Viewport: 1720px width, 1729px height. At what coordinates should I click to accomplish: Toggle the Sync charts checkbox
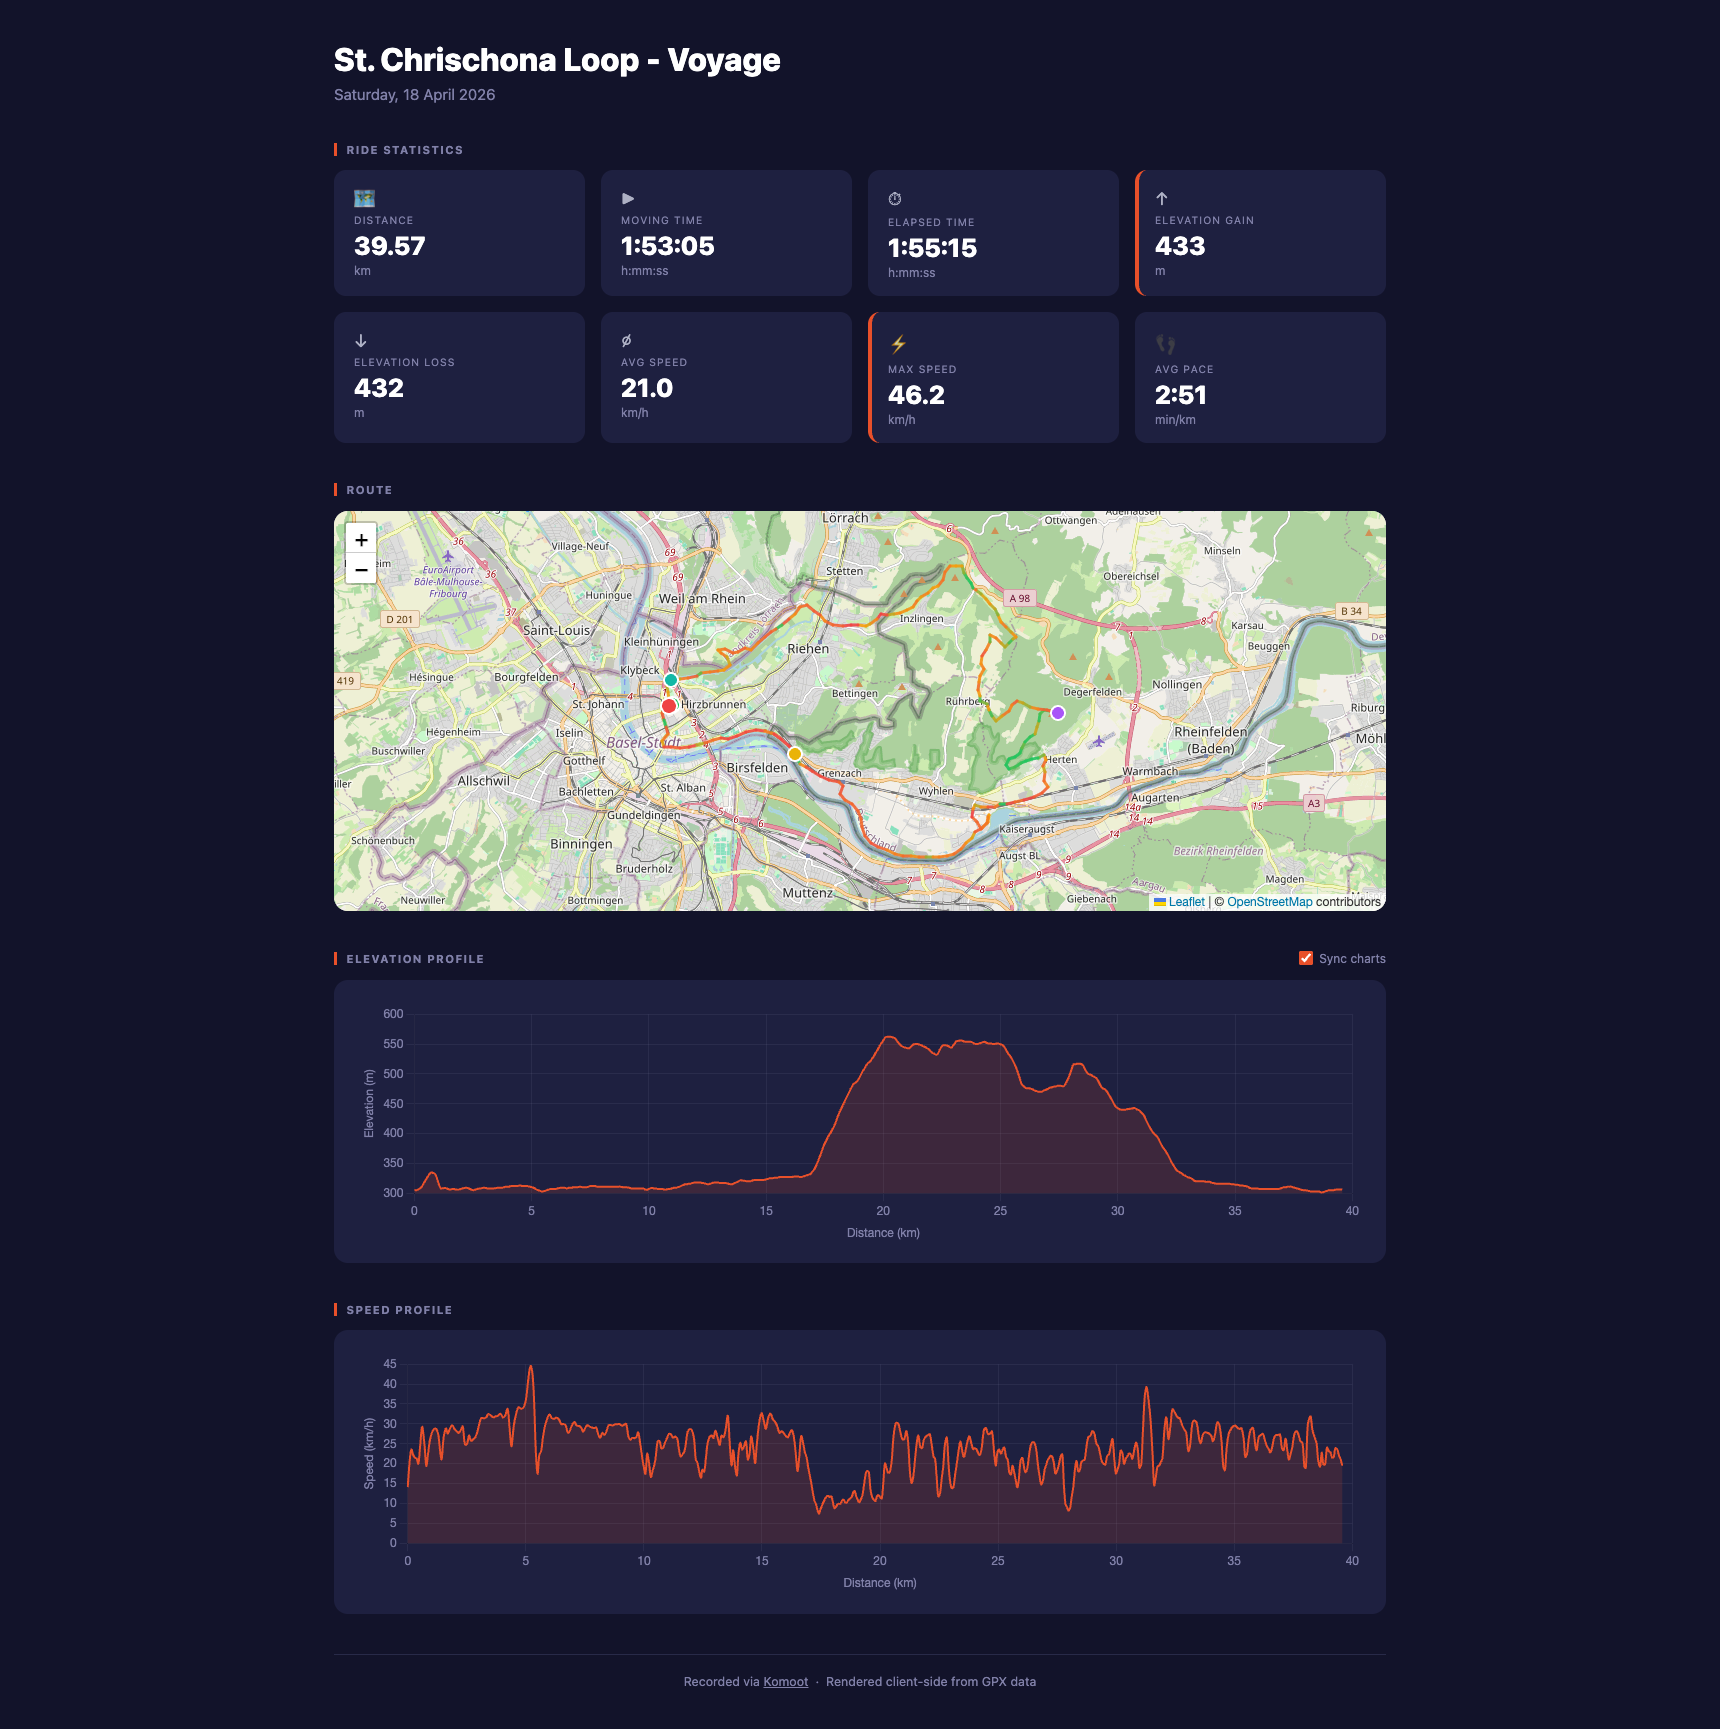[x=1306, y=958]
